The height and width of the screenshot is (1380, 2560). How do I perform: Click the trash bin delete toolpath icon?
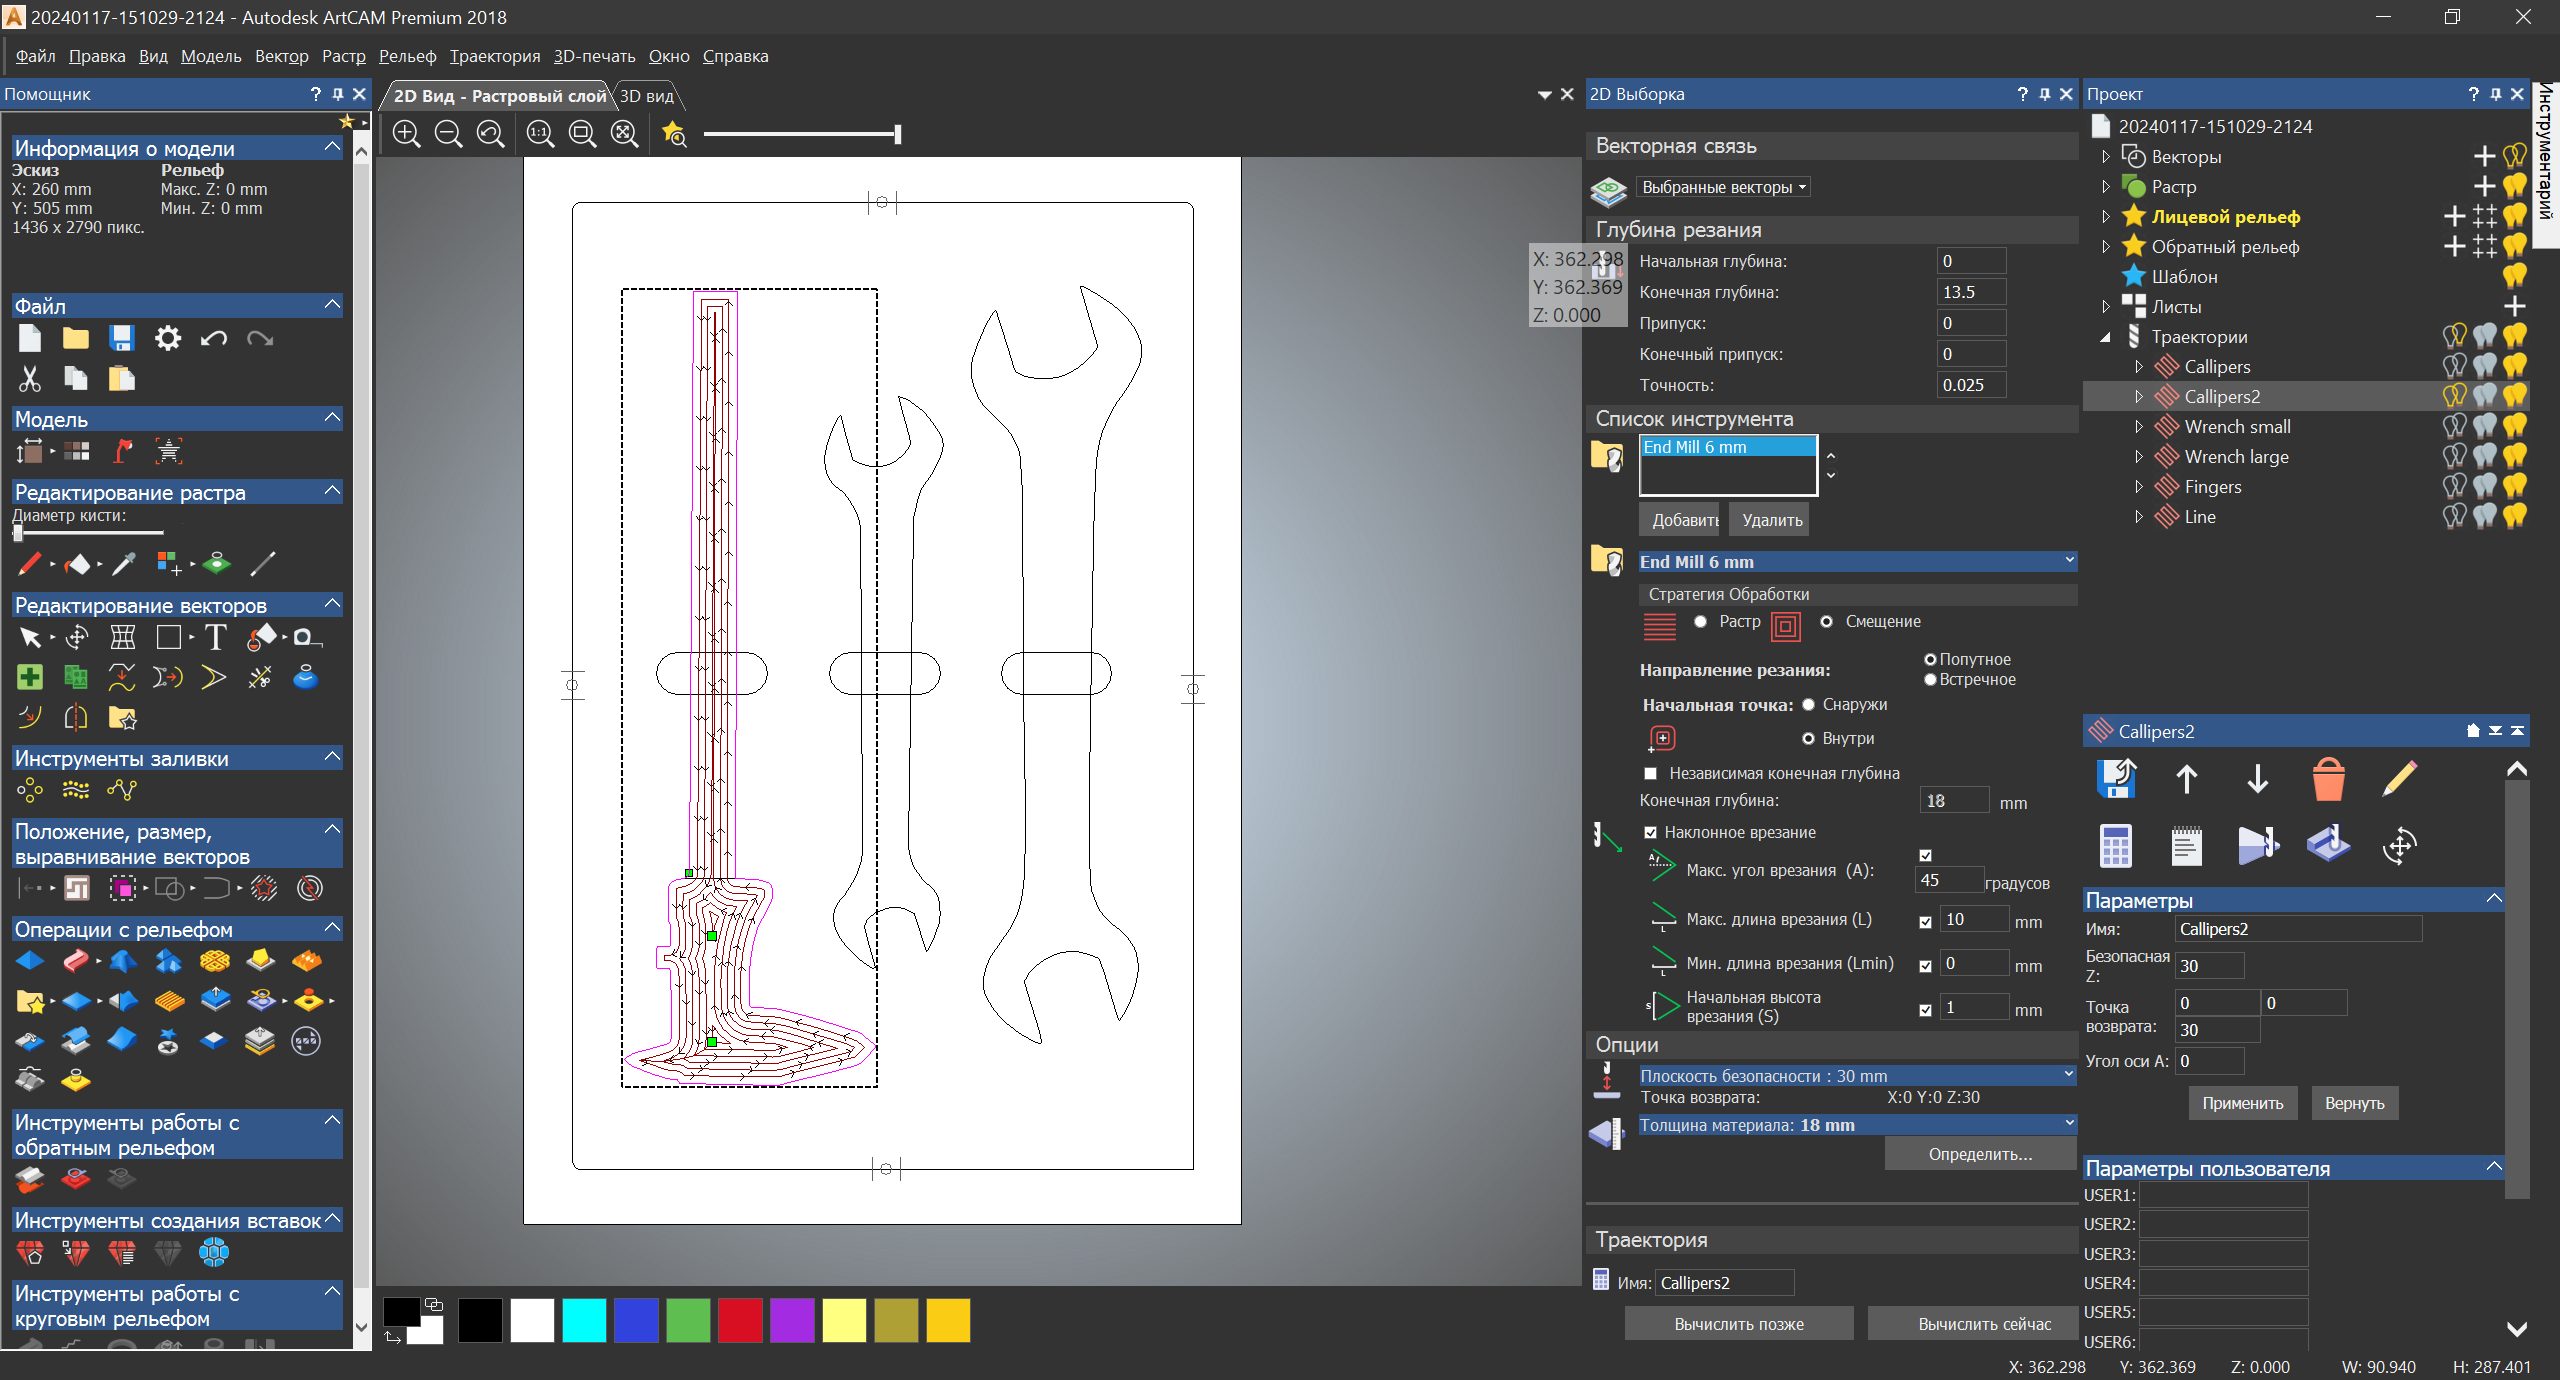(2328, 779)
